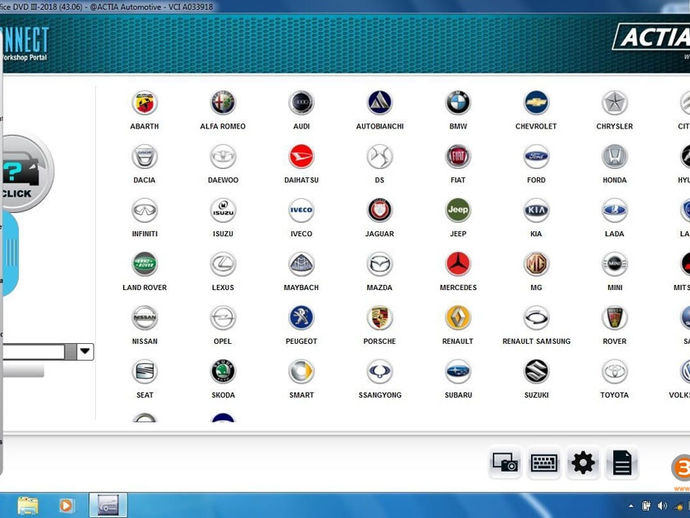This screenshot has width=690, height=518.
Task: Choose the Infiniti logo
Action: coord(144,210)
